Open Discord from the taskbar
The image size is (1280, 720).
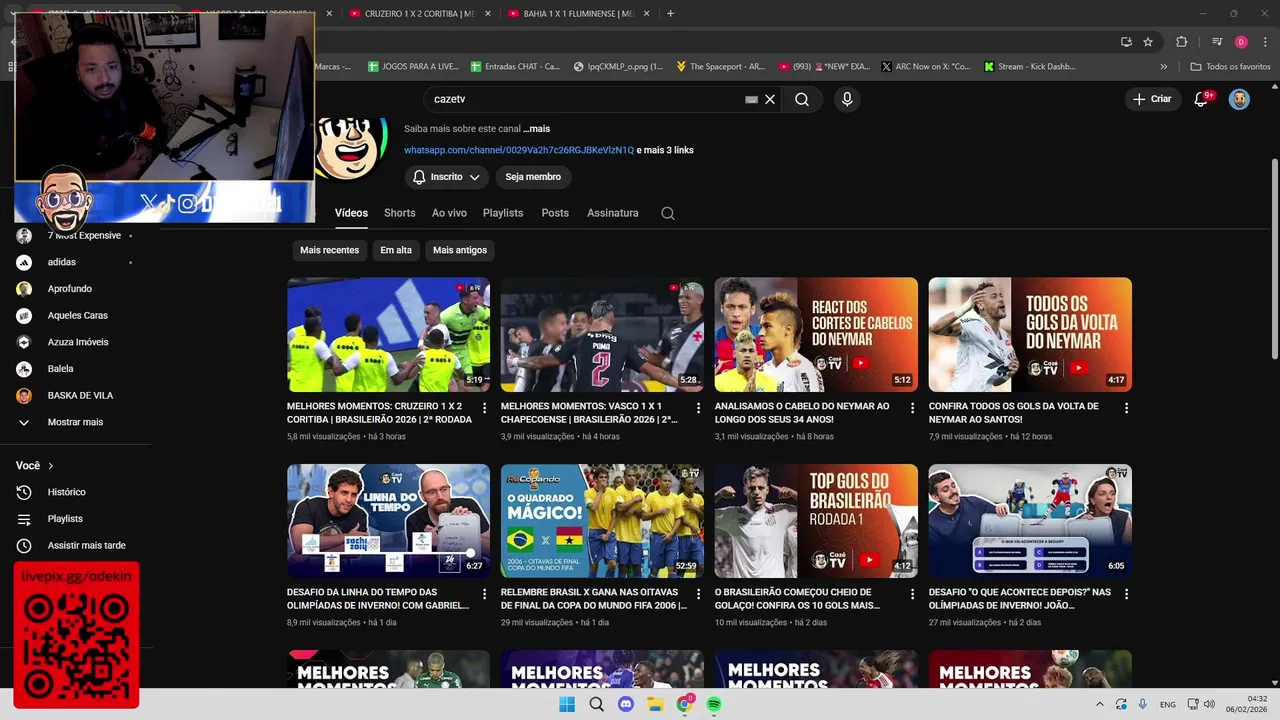coord(626,704)
